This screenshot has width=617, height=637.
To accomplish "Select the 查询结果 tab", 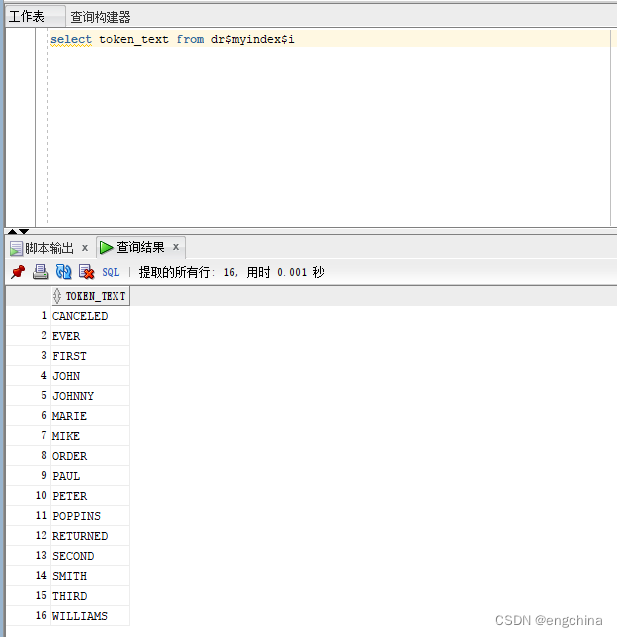I will pyautogui.click(x=140, y=247).
